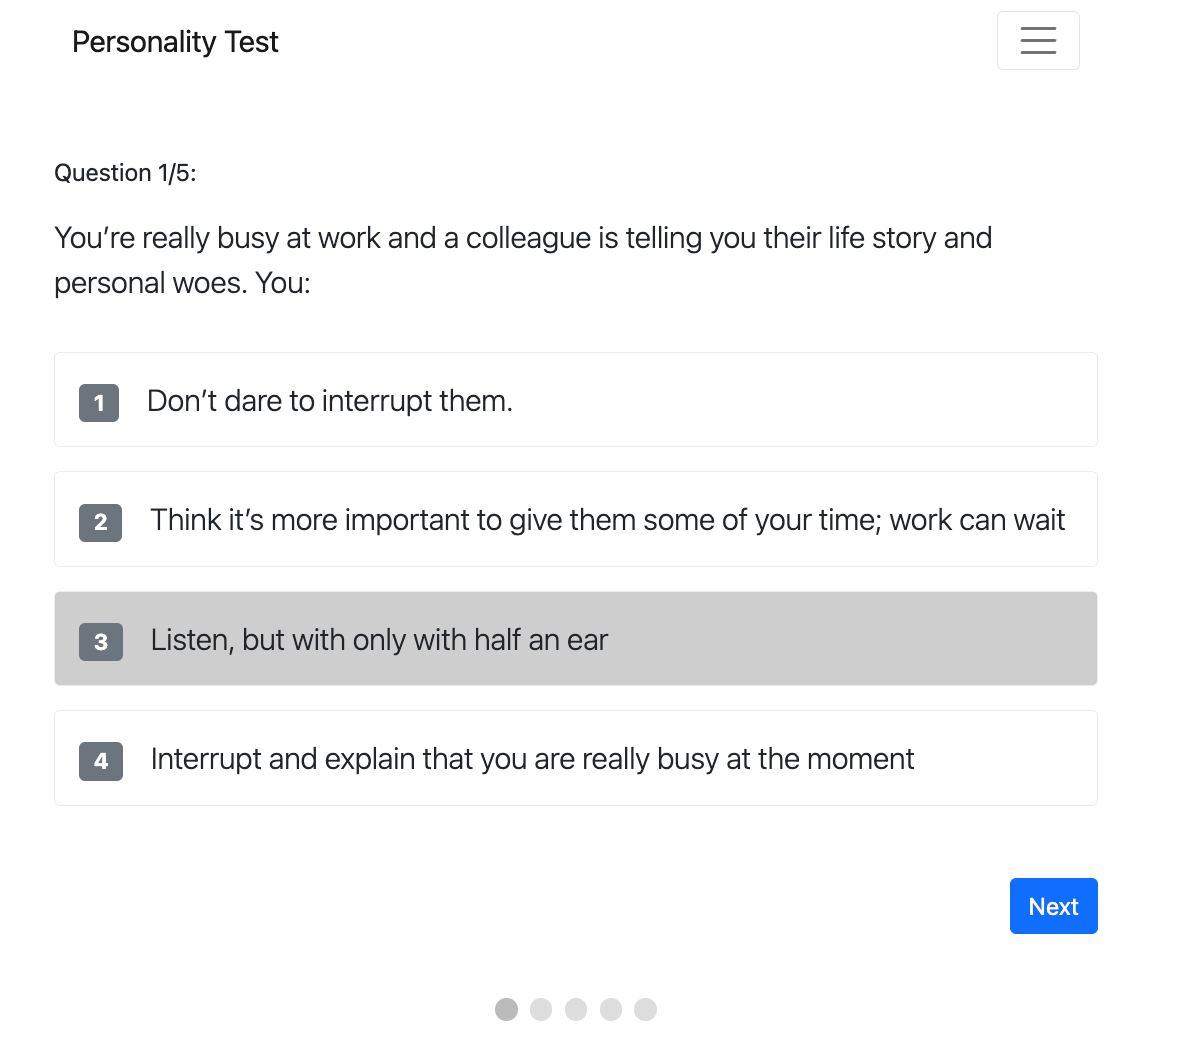1182x1050 pixels.
Task: Deselect the highlighted "Listen, but with half an ear" option
Action: [x=575, y=638]
